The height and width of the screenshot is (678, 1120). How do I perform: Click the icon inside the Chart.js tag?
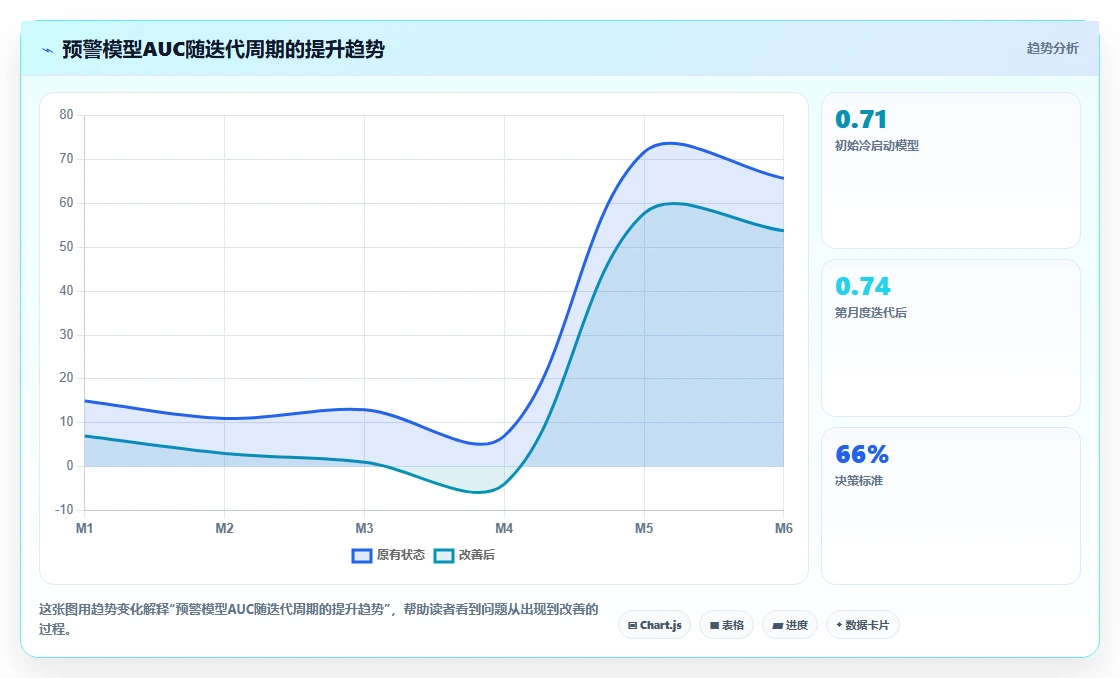click(x=632, y=626)
